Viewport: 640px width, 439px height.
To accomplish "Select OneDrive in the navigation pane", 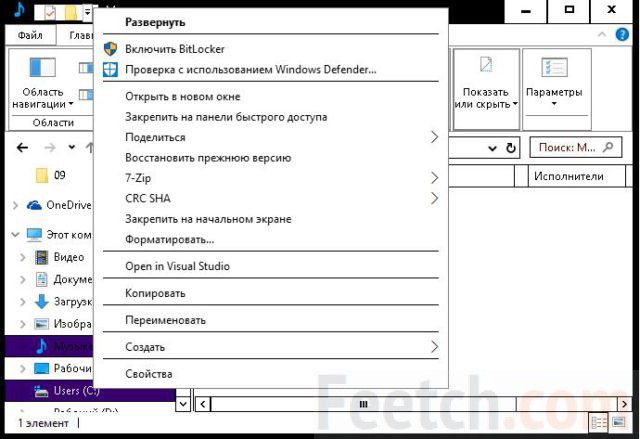I will [69, 205].
